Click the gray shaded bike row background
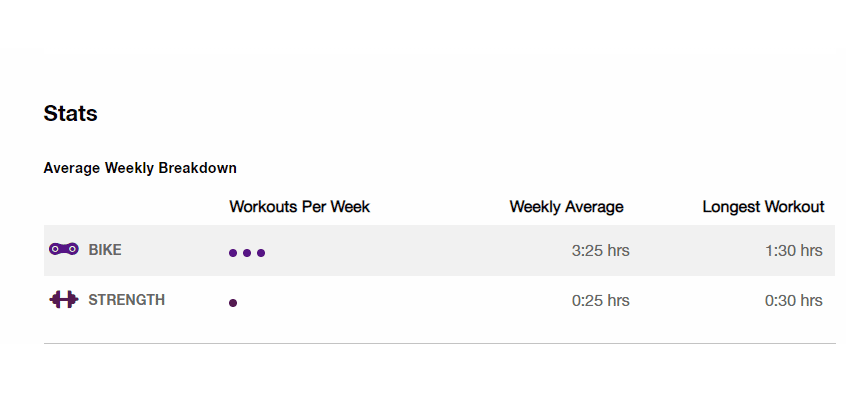 439,250
